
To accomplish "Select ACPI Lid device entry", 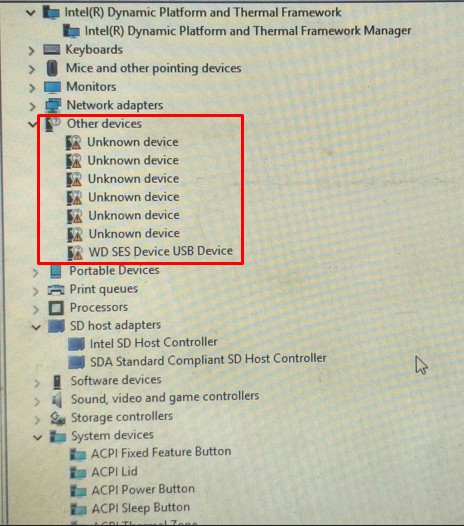I will [x=114, y=472].
